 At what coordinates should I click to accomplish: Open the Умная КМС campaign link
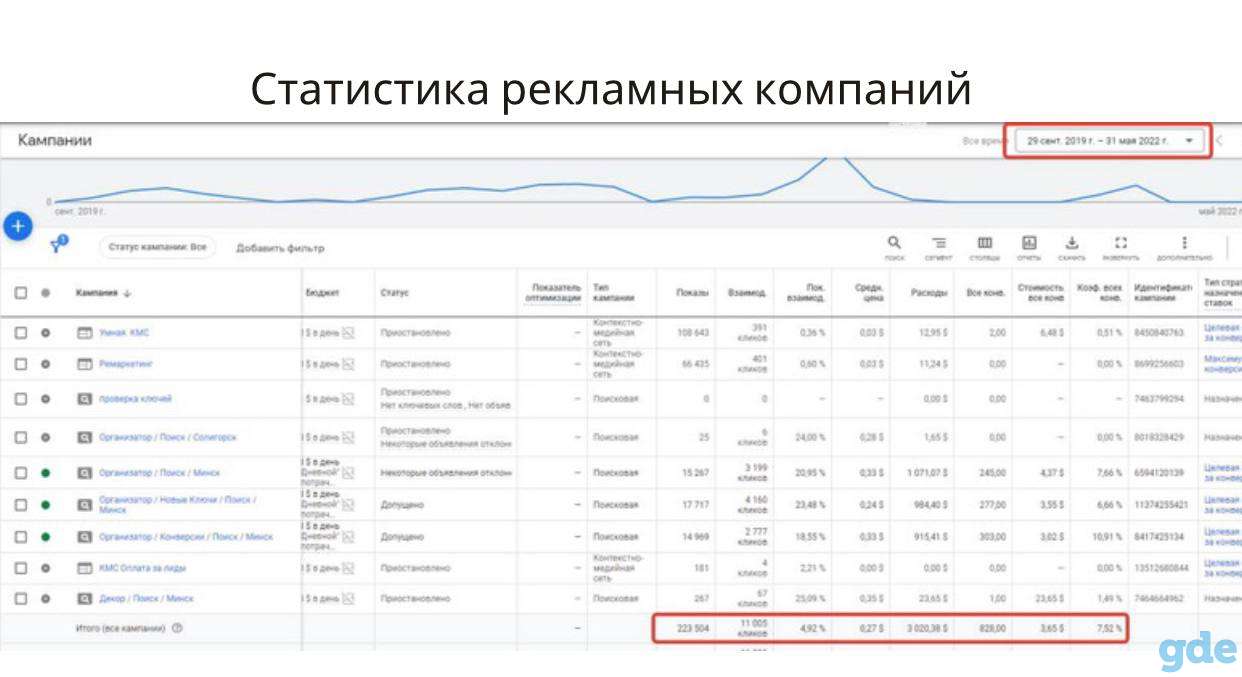pos(124,333)
